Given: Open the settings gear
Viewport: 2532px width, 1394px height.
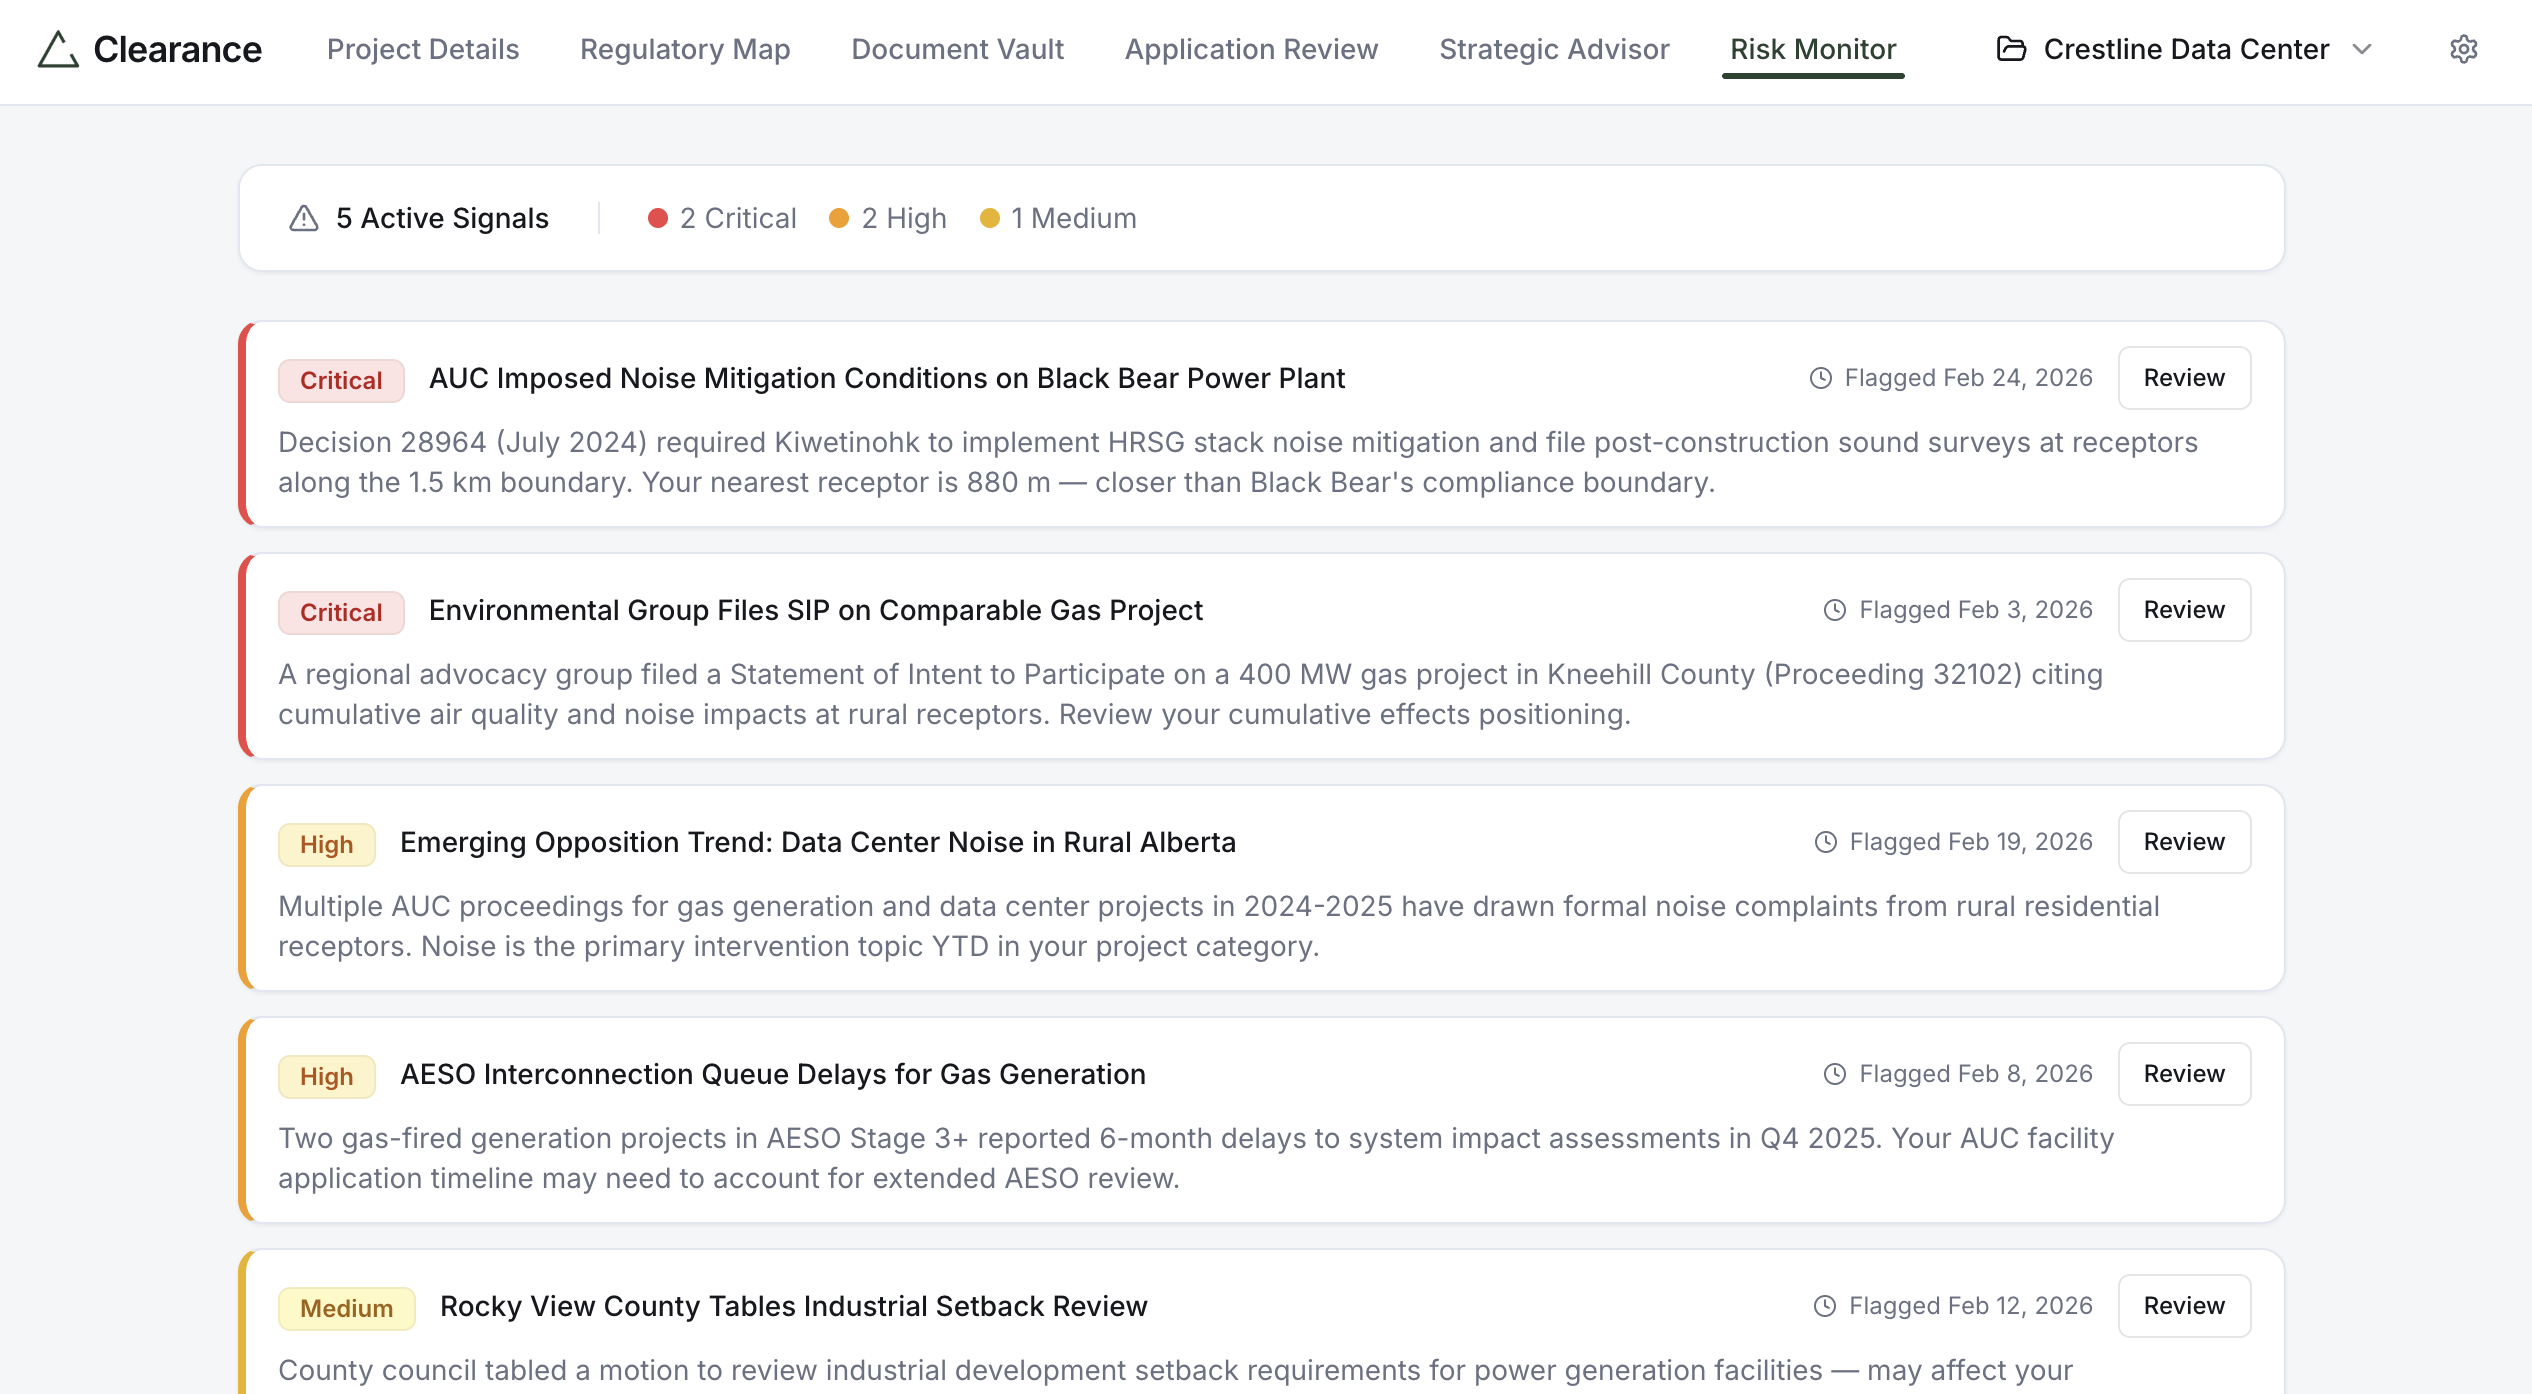Looking at the screenshot, I should [x=2464, y=50].
